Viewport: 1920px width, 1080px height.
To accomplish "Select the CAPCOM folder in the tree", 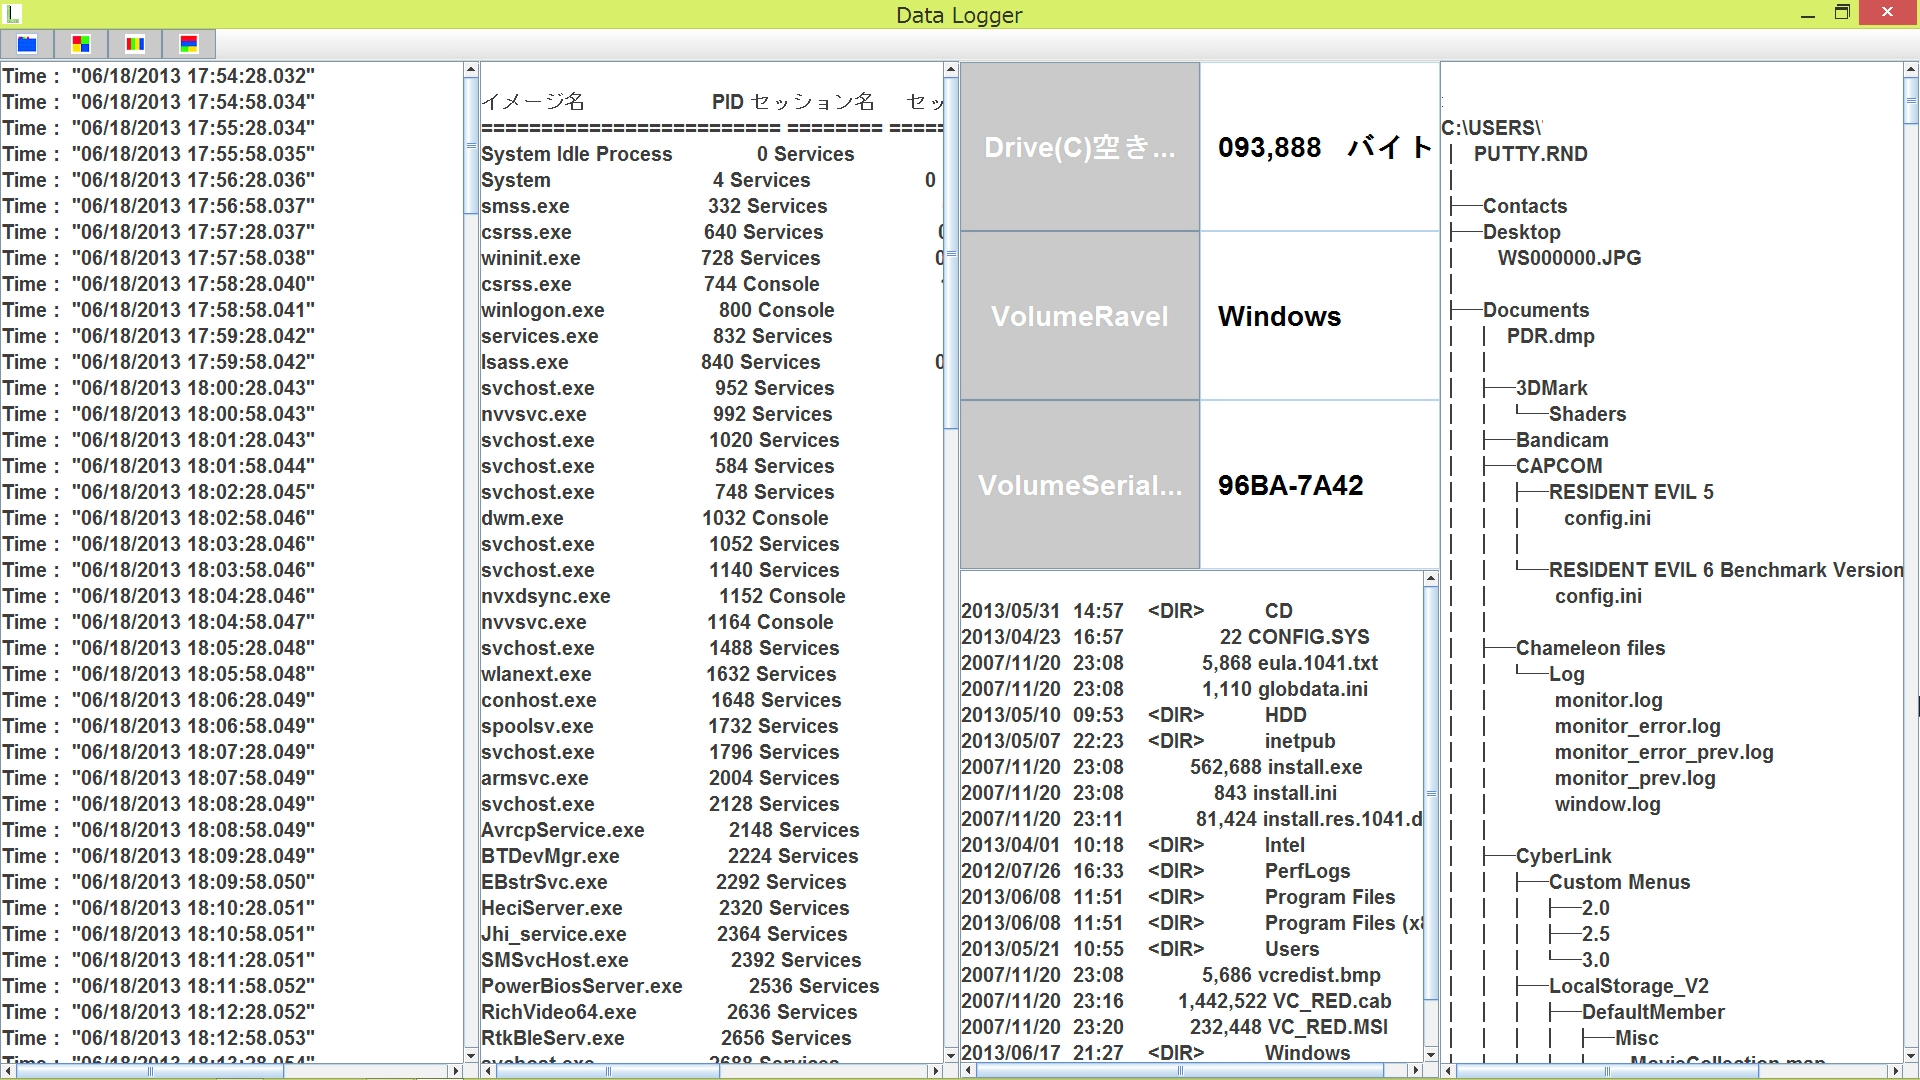I will (x=1558, y=466).
